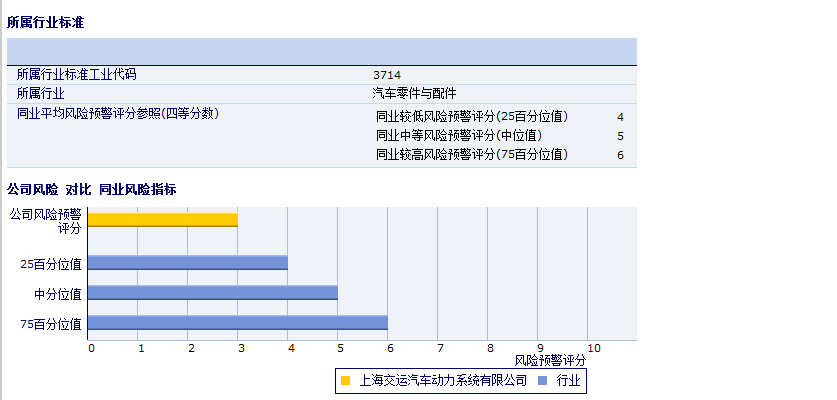
Task: Click the 同业平均风险预警评分参照(四等分数) label
Action: [x=117, y=114]
